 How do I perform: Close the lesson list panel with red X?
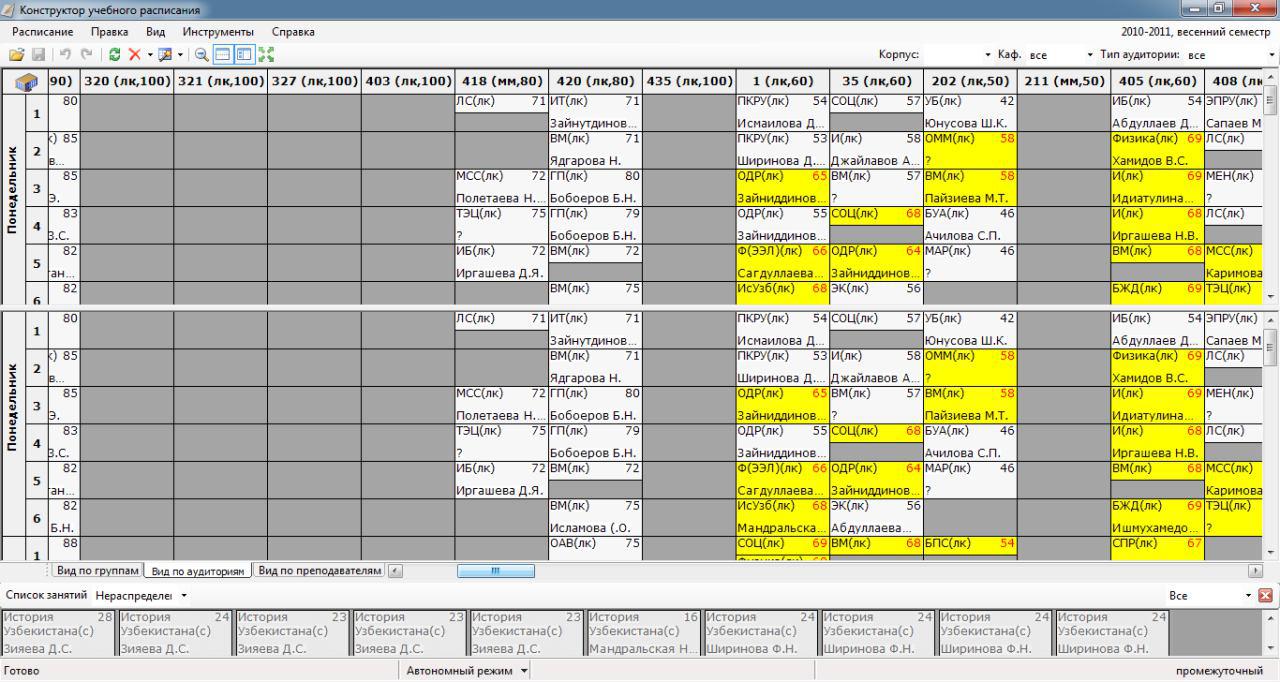1265,595
